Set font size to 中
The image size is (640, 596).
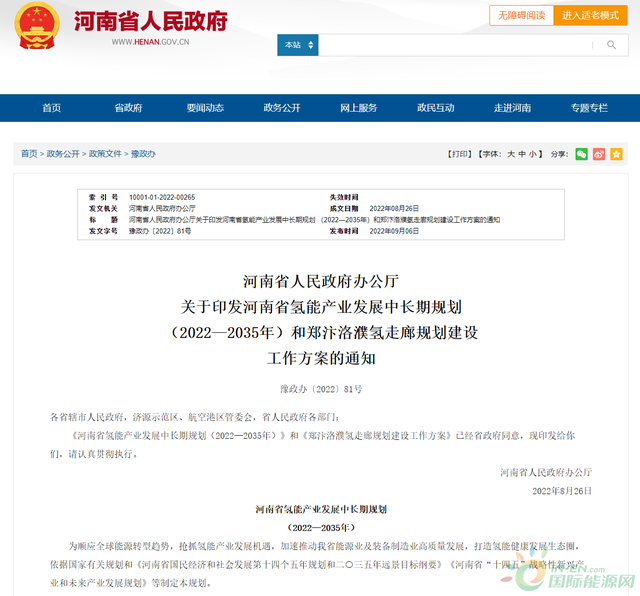522,154
